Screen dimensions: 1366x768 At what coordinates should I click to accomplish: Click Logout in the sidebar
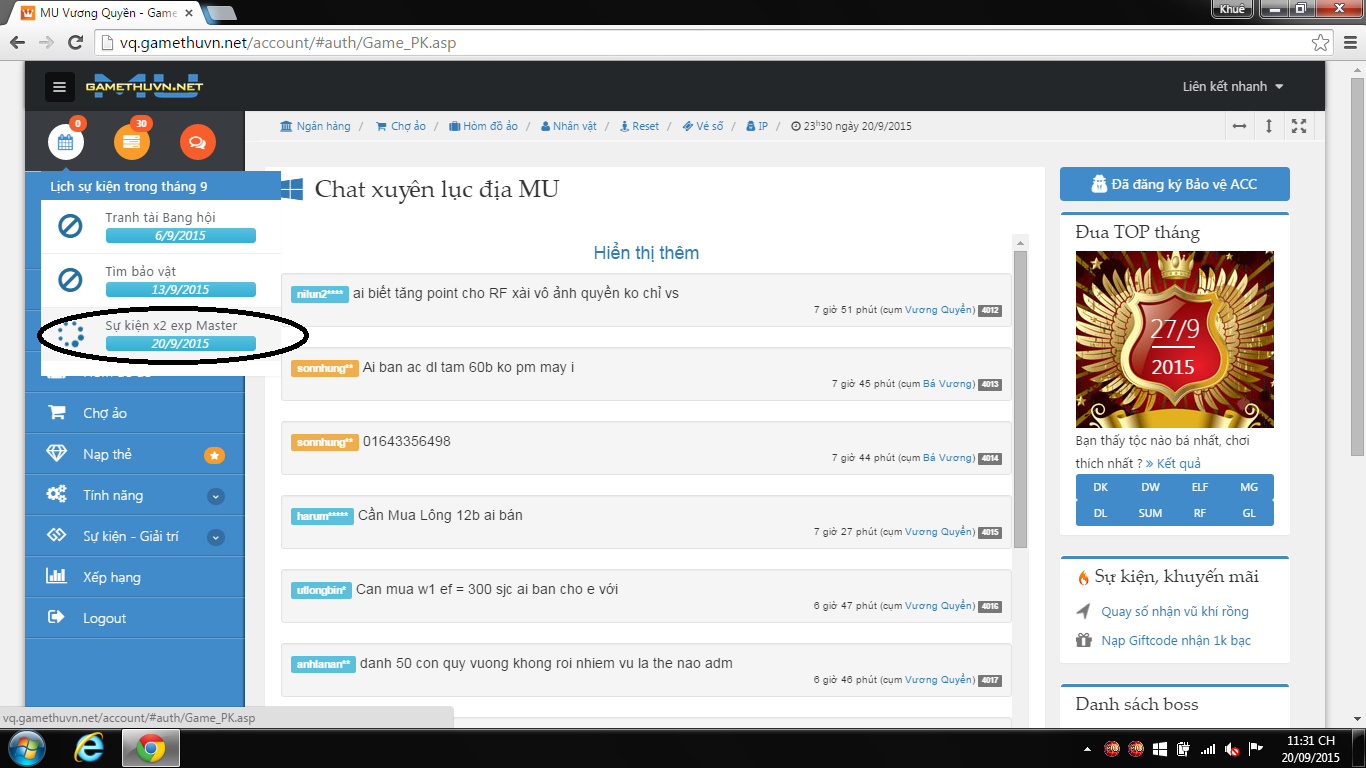coord(104,618)
